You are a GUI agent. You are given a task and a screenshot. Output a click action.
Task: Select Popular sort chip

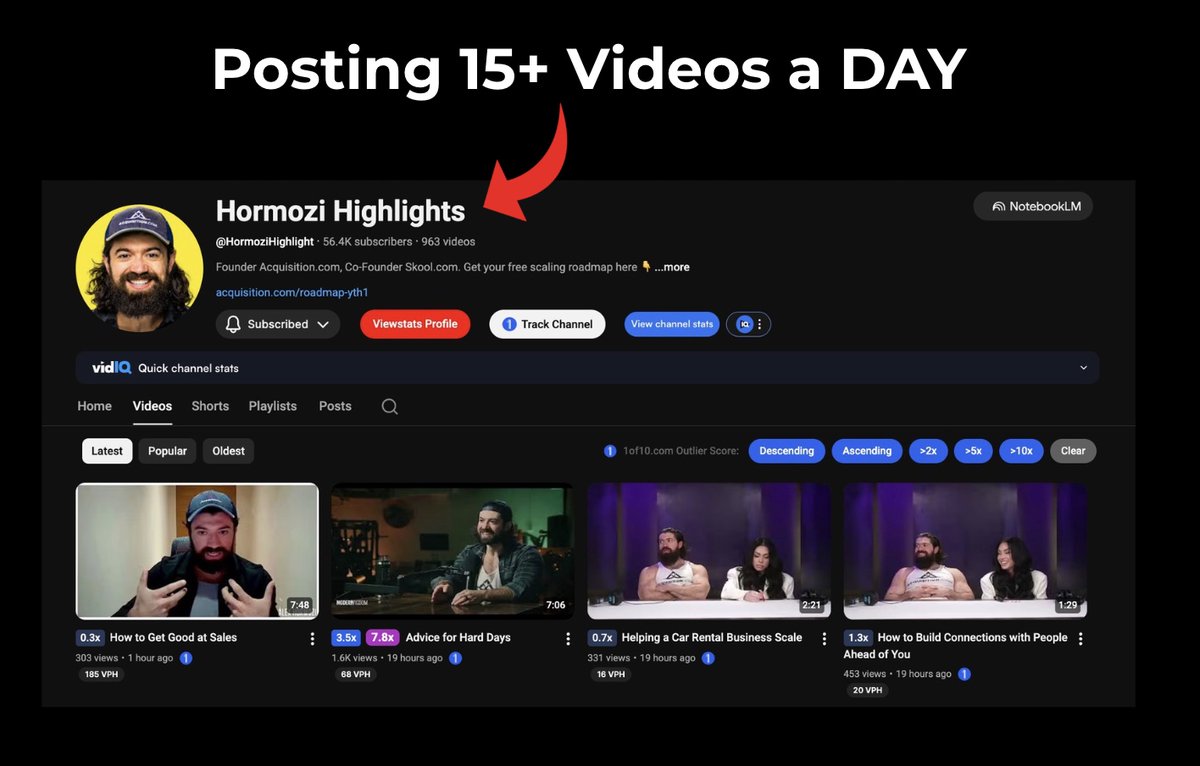[x=167, y=451]
